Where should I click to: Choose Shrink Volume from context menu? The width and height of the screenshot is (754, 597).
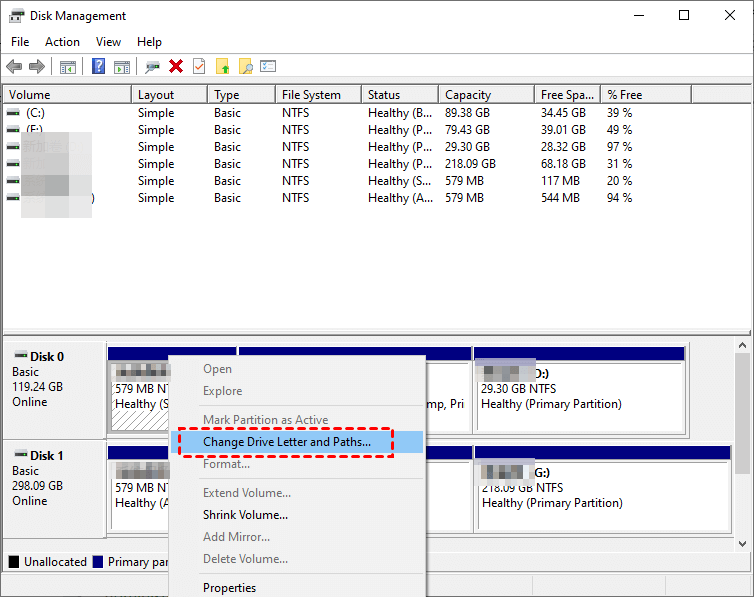pos(245,515)
